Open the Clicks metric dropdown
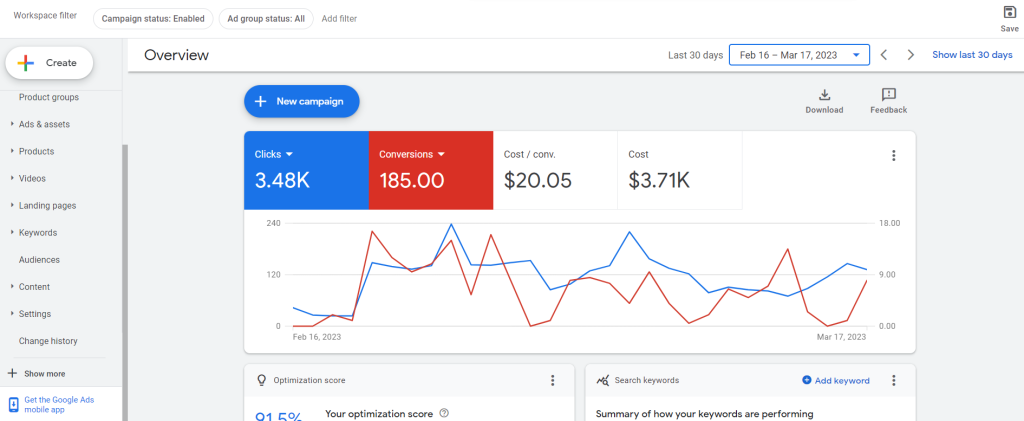The height and width of the screenshot is (421, 1024). tap(289, 154)
